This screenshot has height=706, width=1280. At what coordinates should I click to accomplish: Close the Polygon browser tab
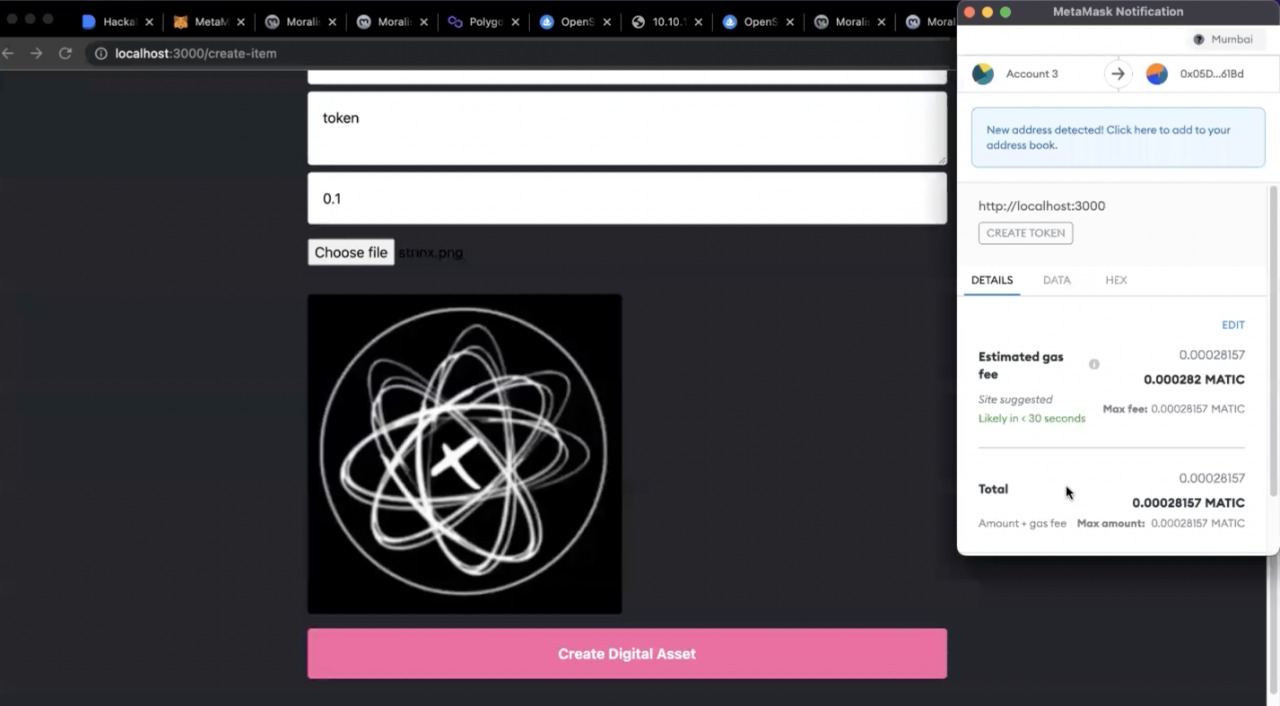point(516,21)
